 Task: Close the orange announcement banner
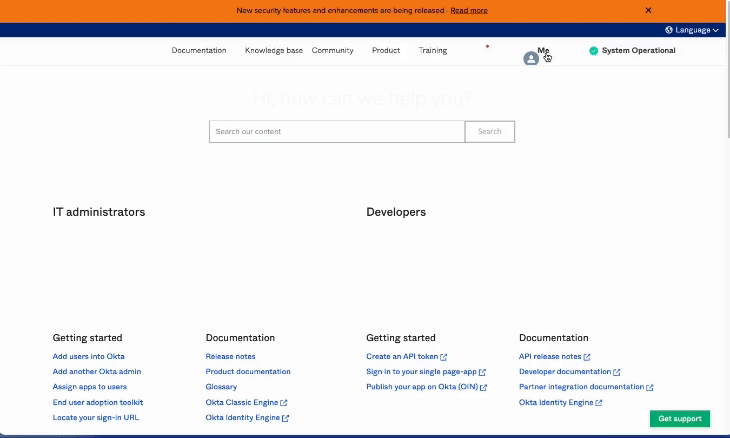pyautogui.click(x=648, y=10)
